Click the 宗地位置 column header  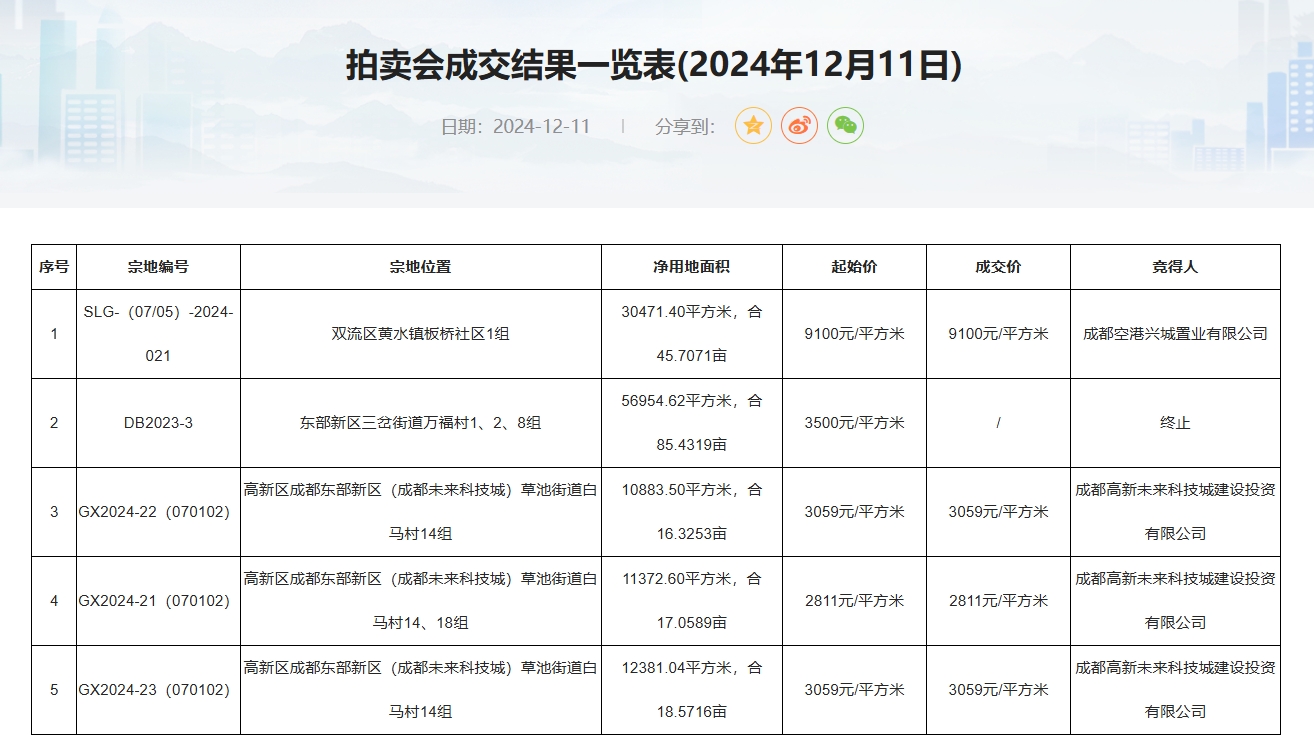(x=420, y=267)
